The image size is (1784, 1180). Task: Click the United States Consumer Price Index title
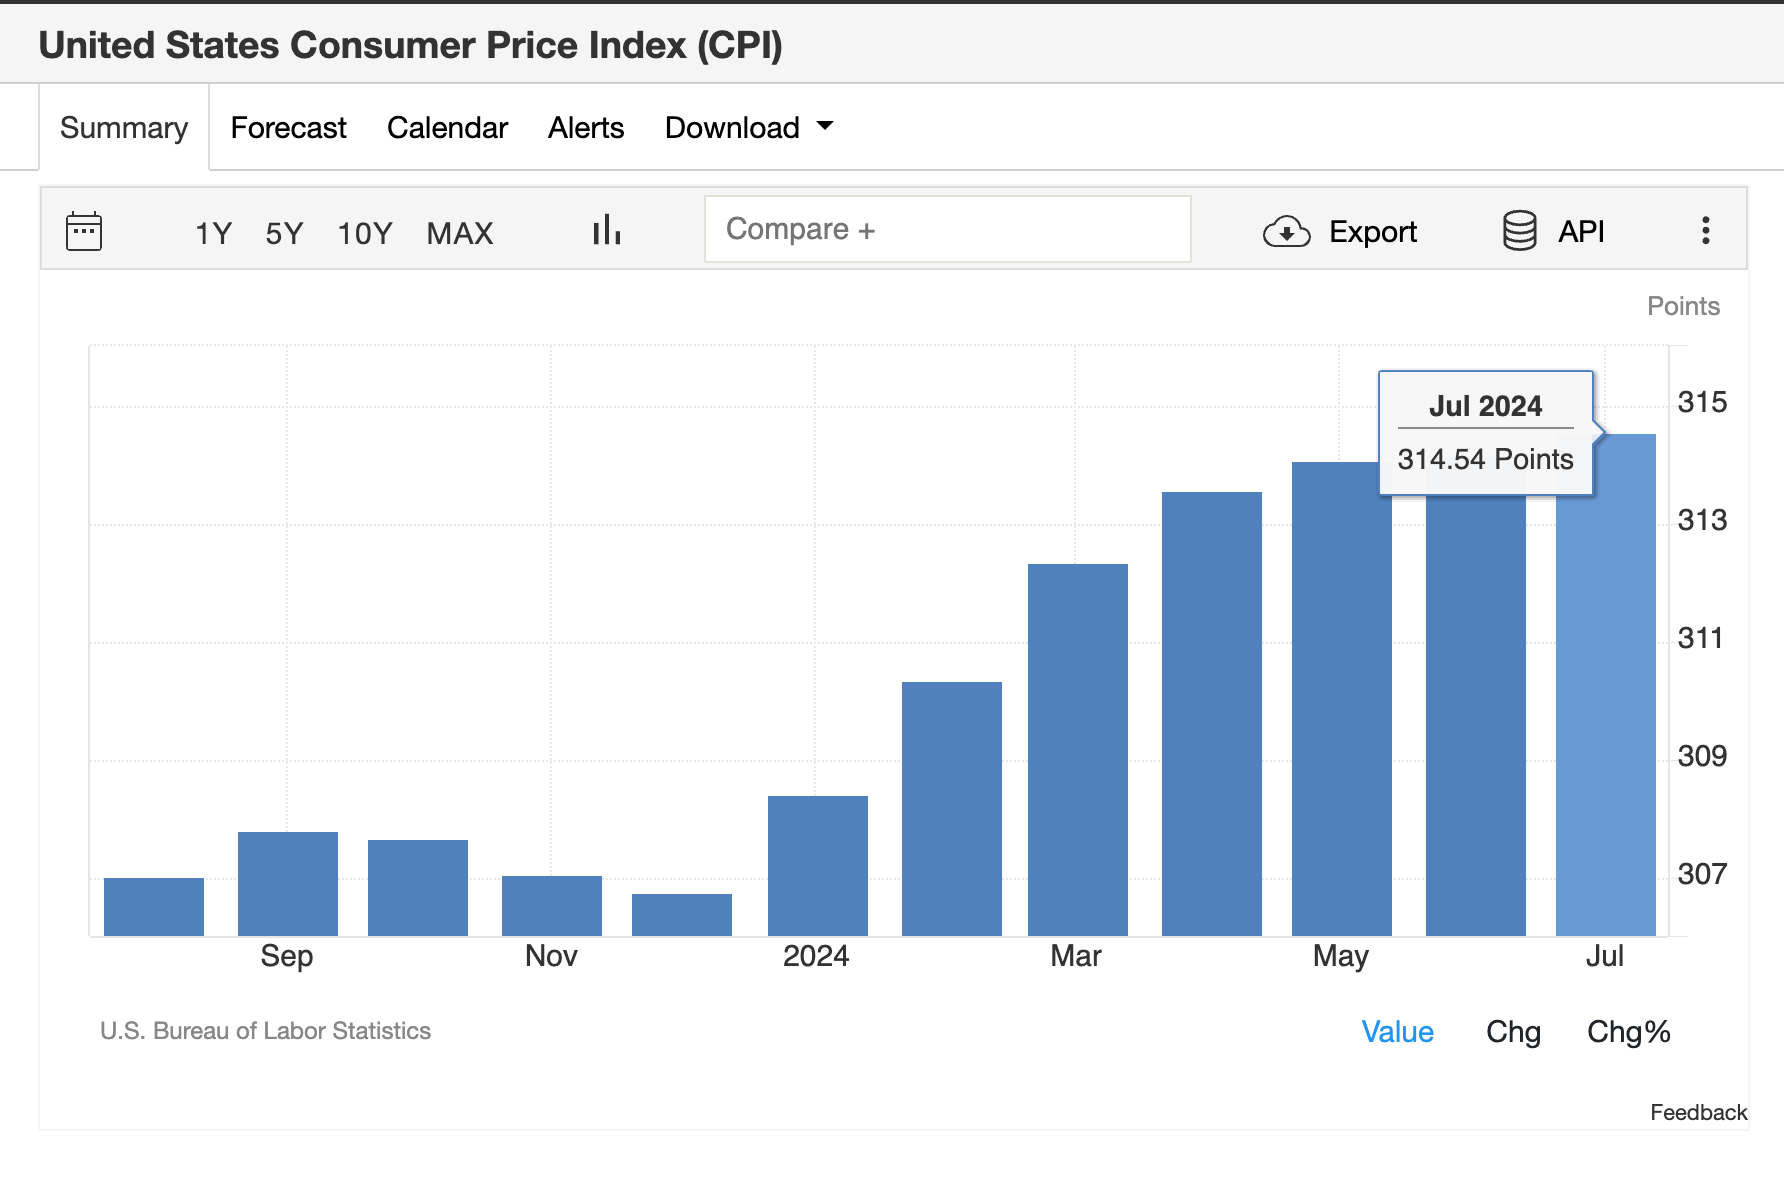click(410, 45)
